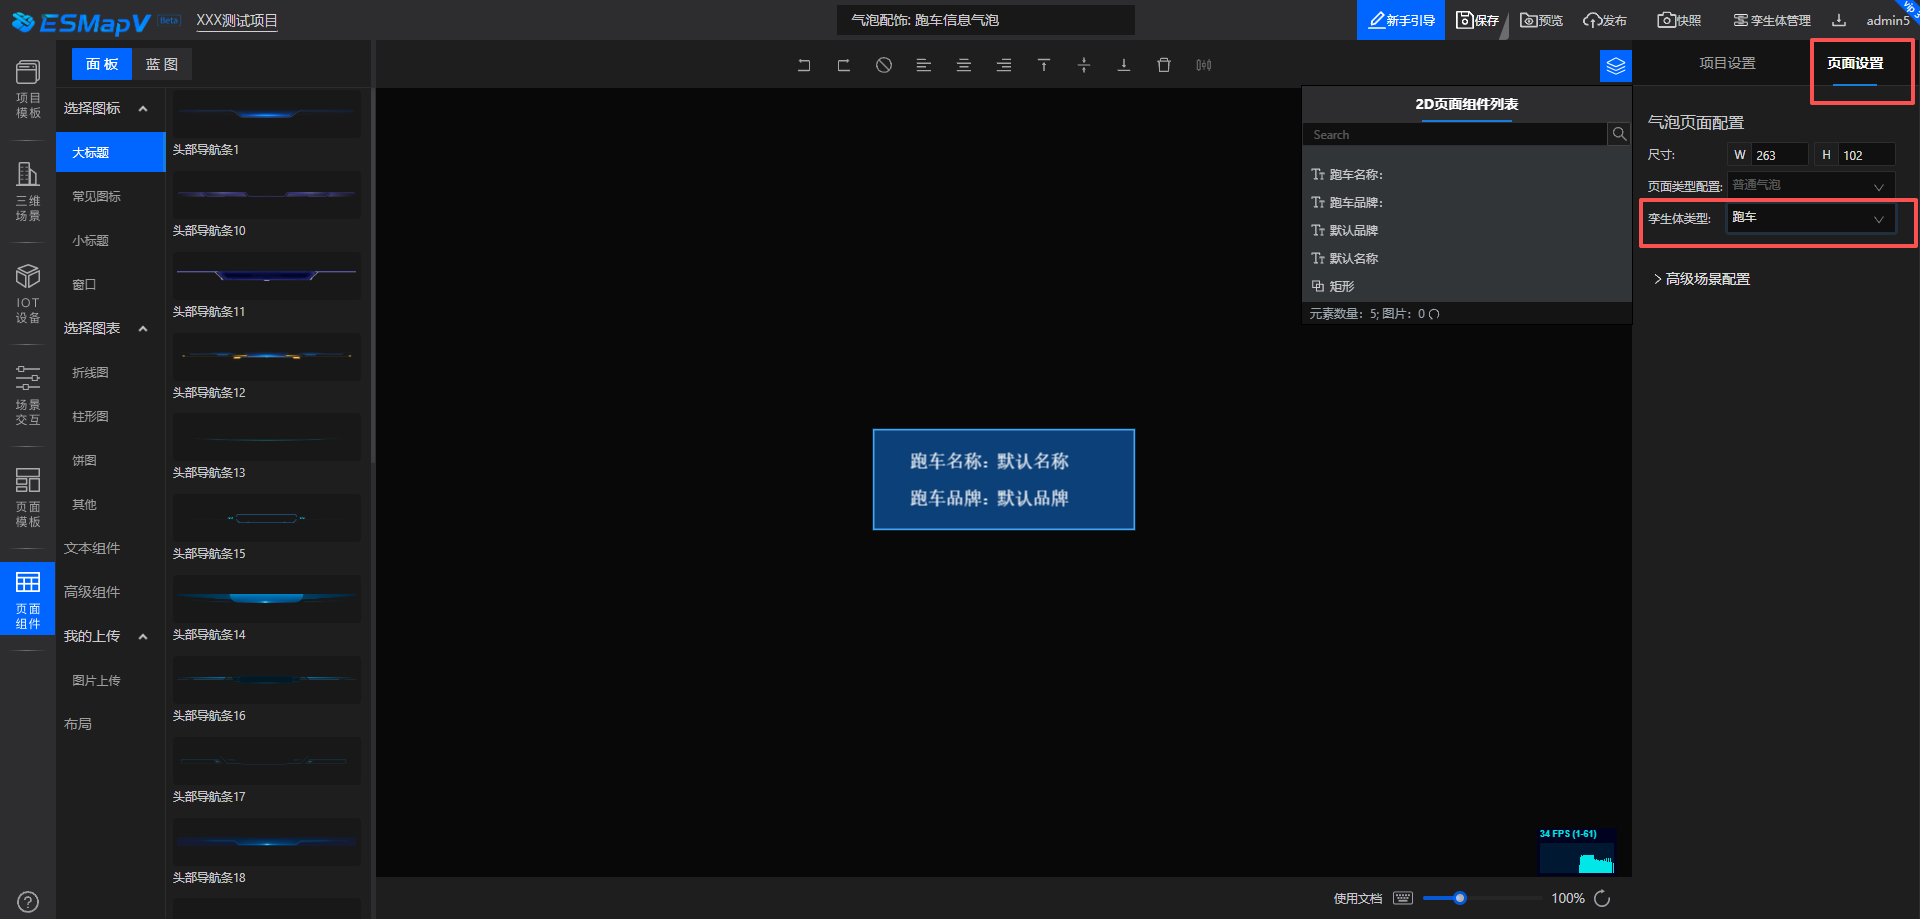The image size is (1920, 919).
Task: Open the 三维场景 sidebar section
Action: click(x=28, y=192)
